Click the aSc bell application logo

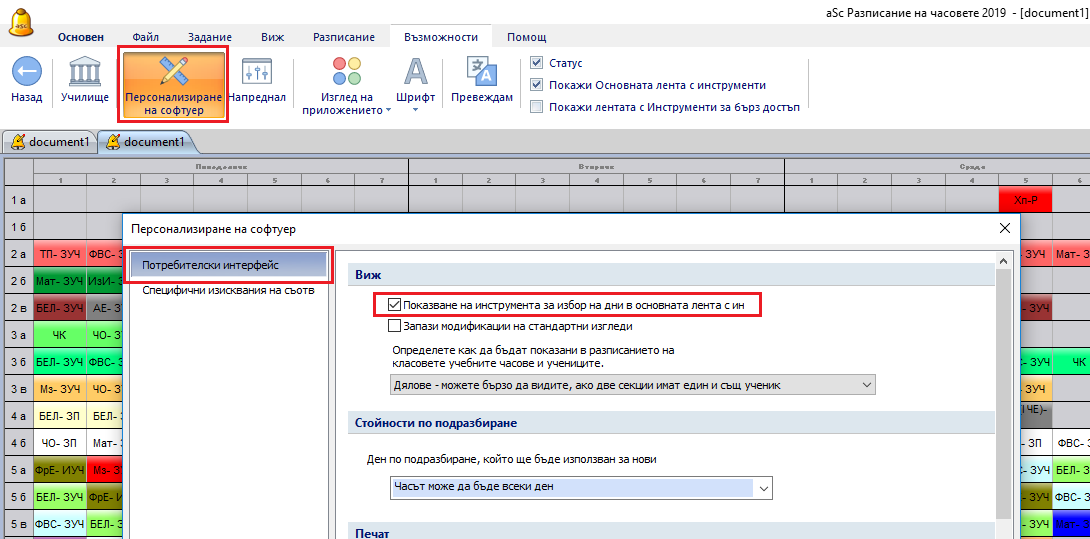pyautogui.click(x=20, y=18)
